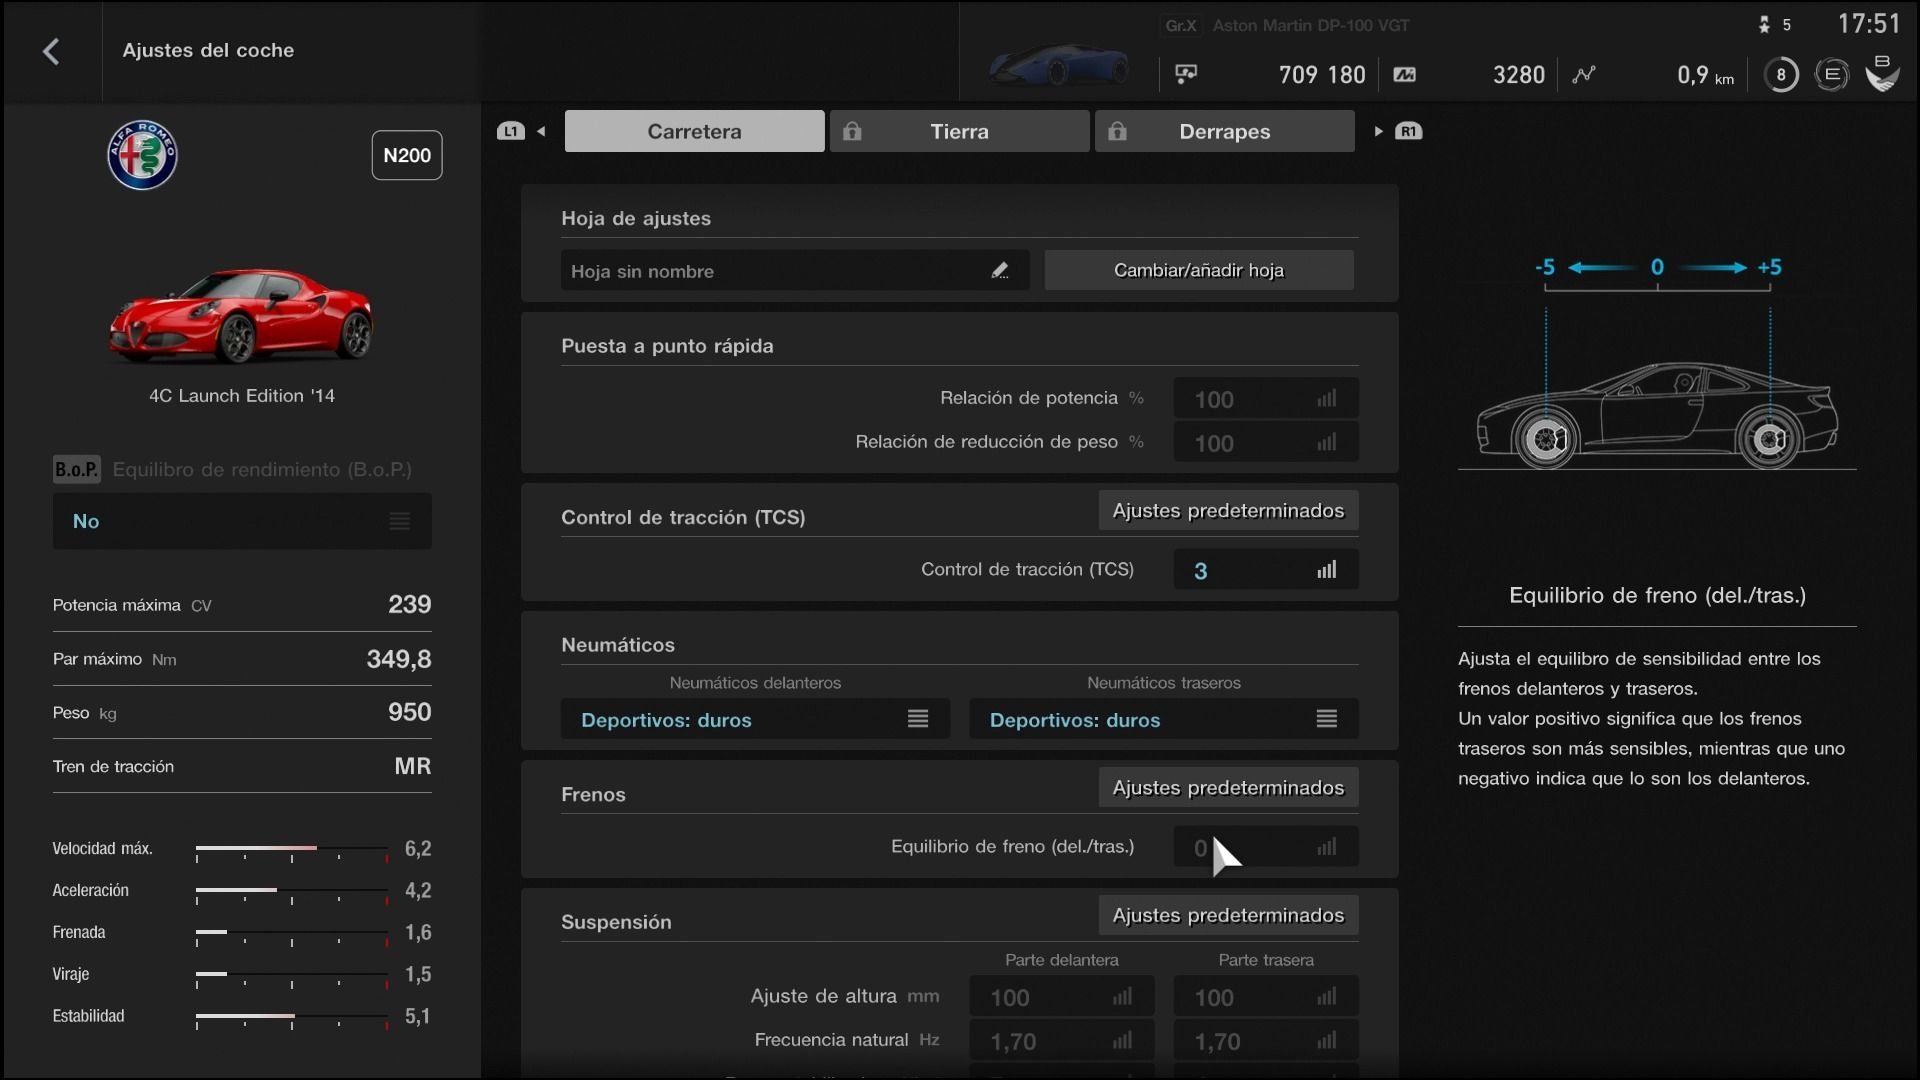Screen dimensions: 1920x1080
Task: Click the pencil icon to rename sheet
Action: click(999, 271)
